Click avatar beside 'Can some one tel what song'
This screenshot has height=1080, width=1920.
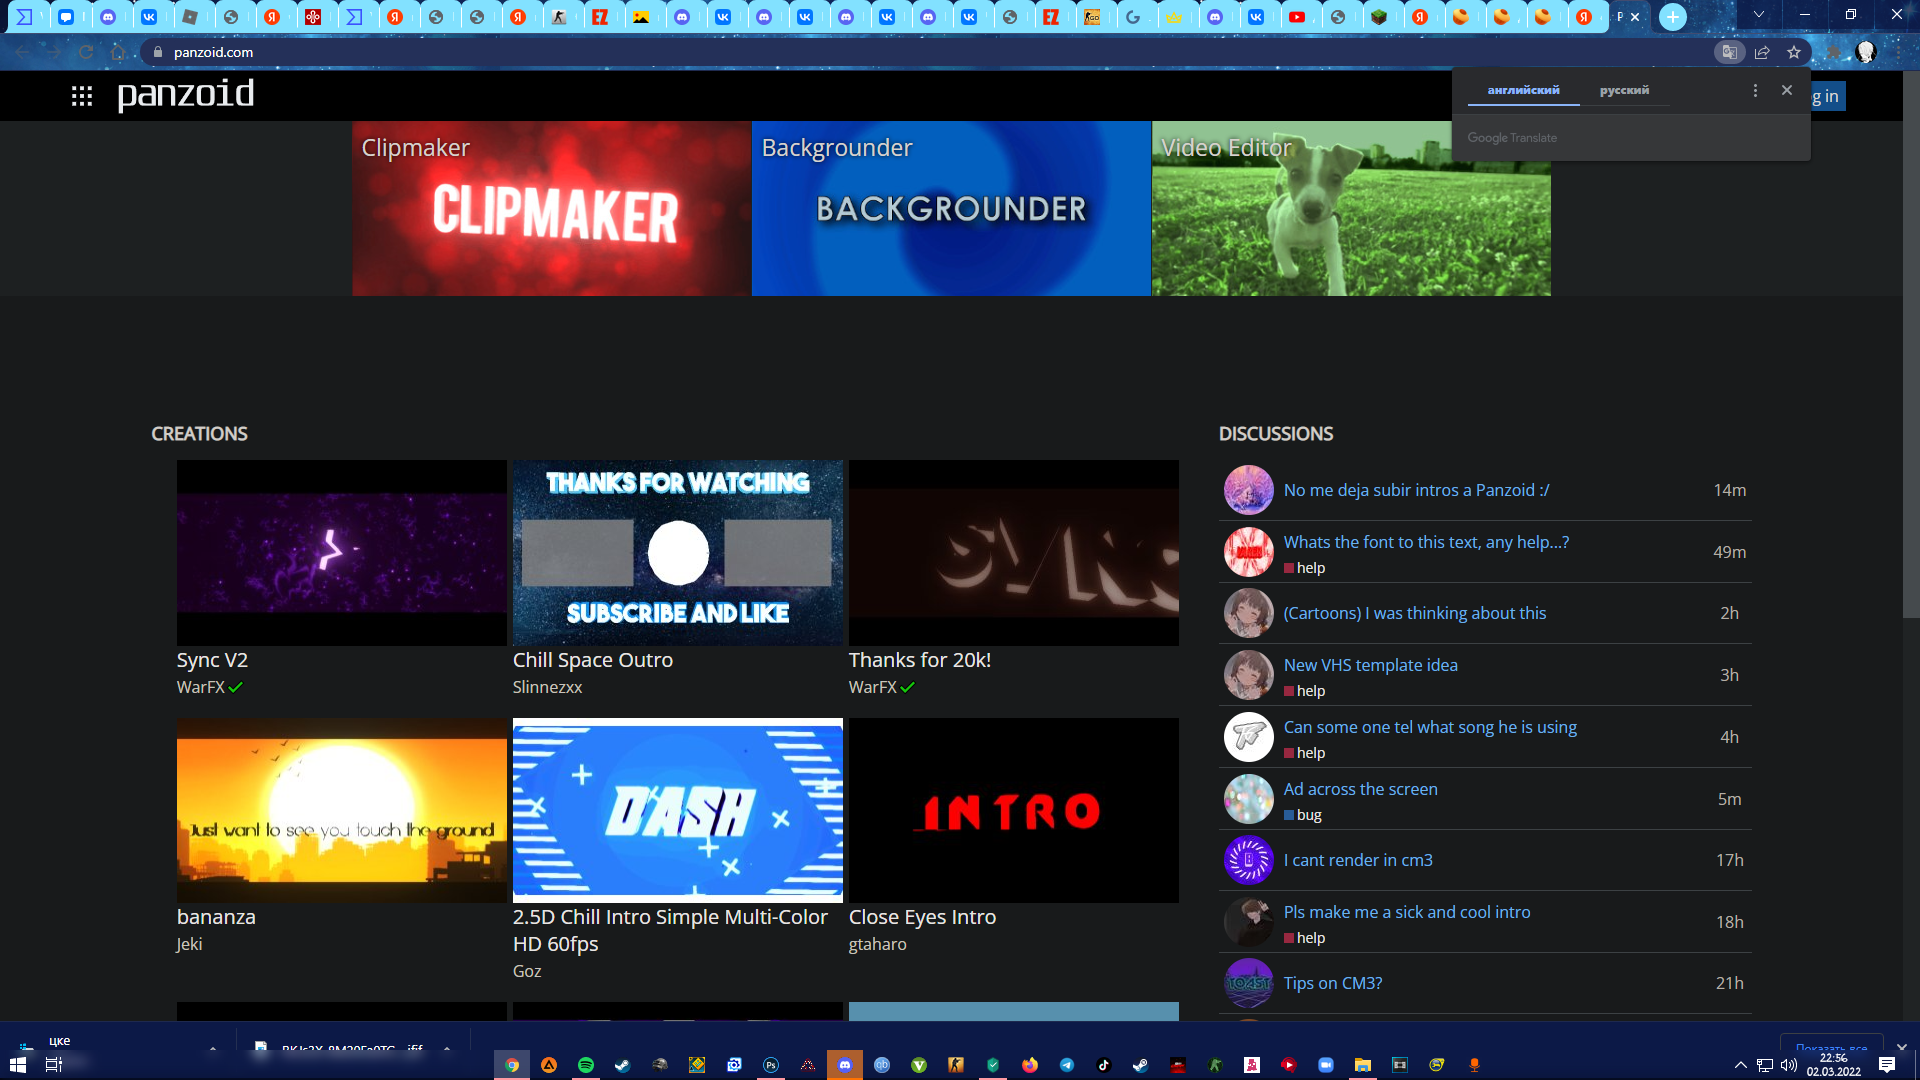point(1248,737)
